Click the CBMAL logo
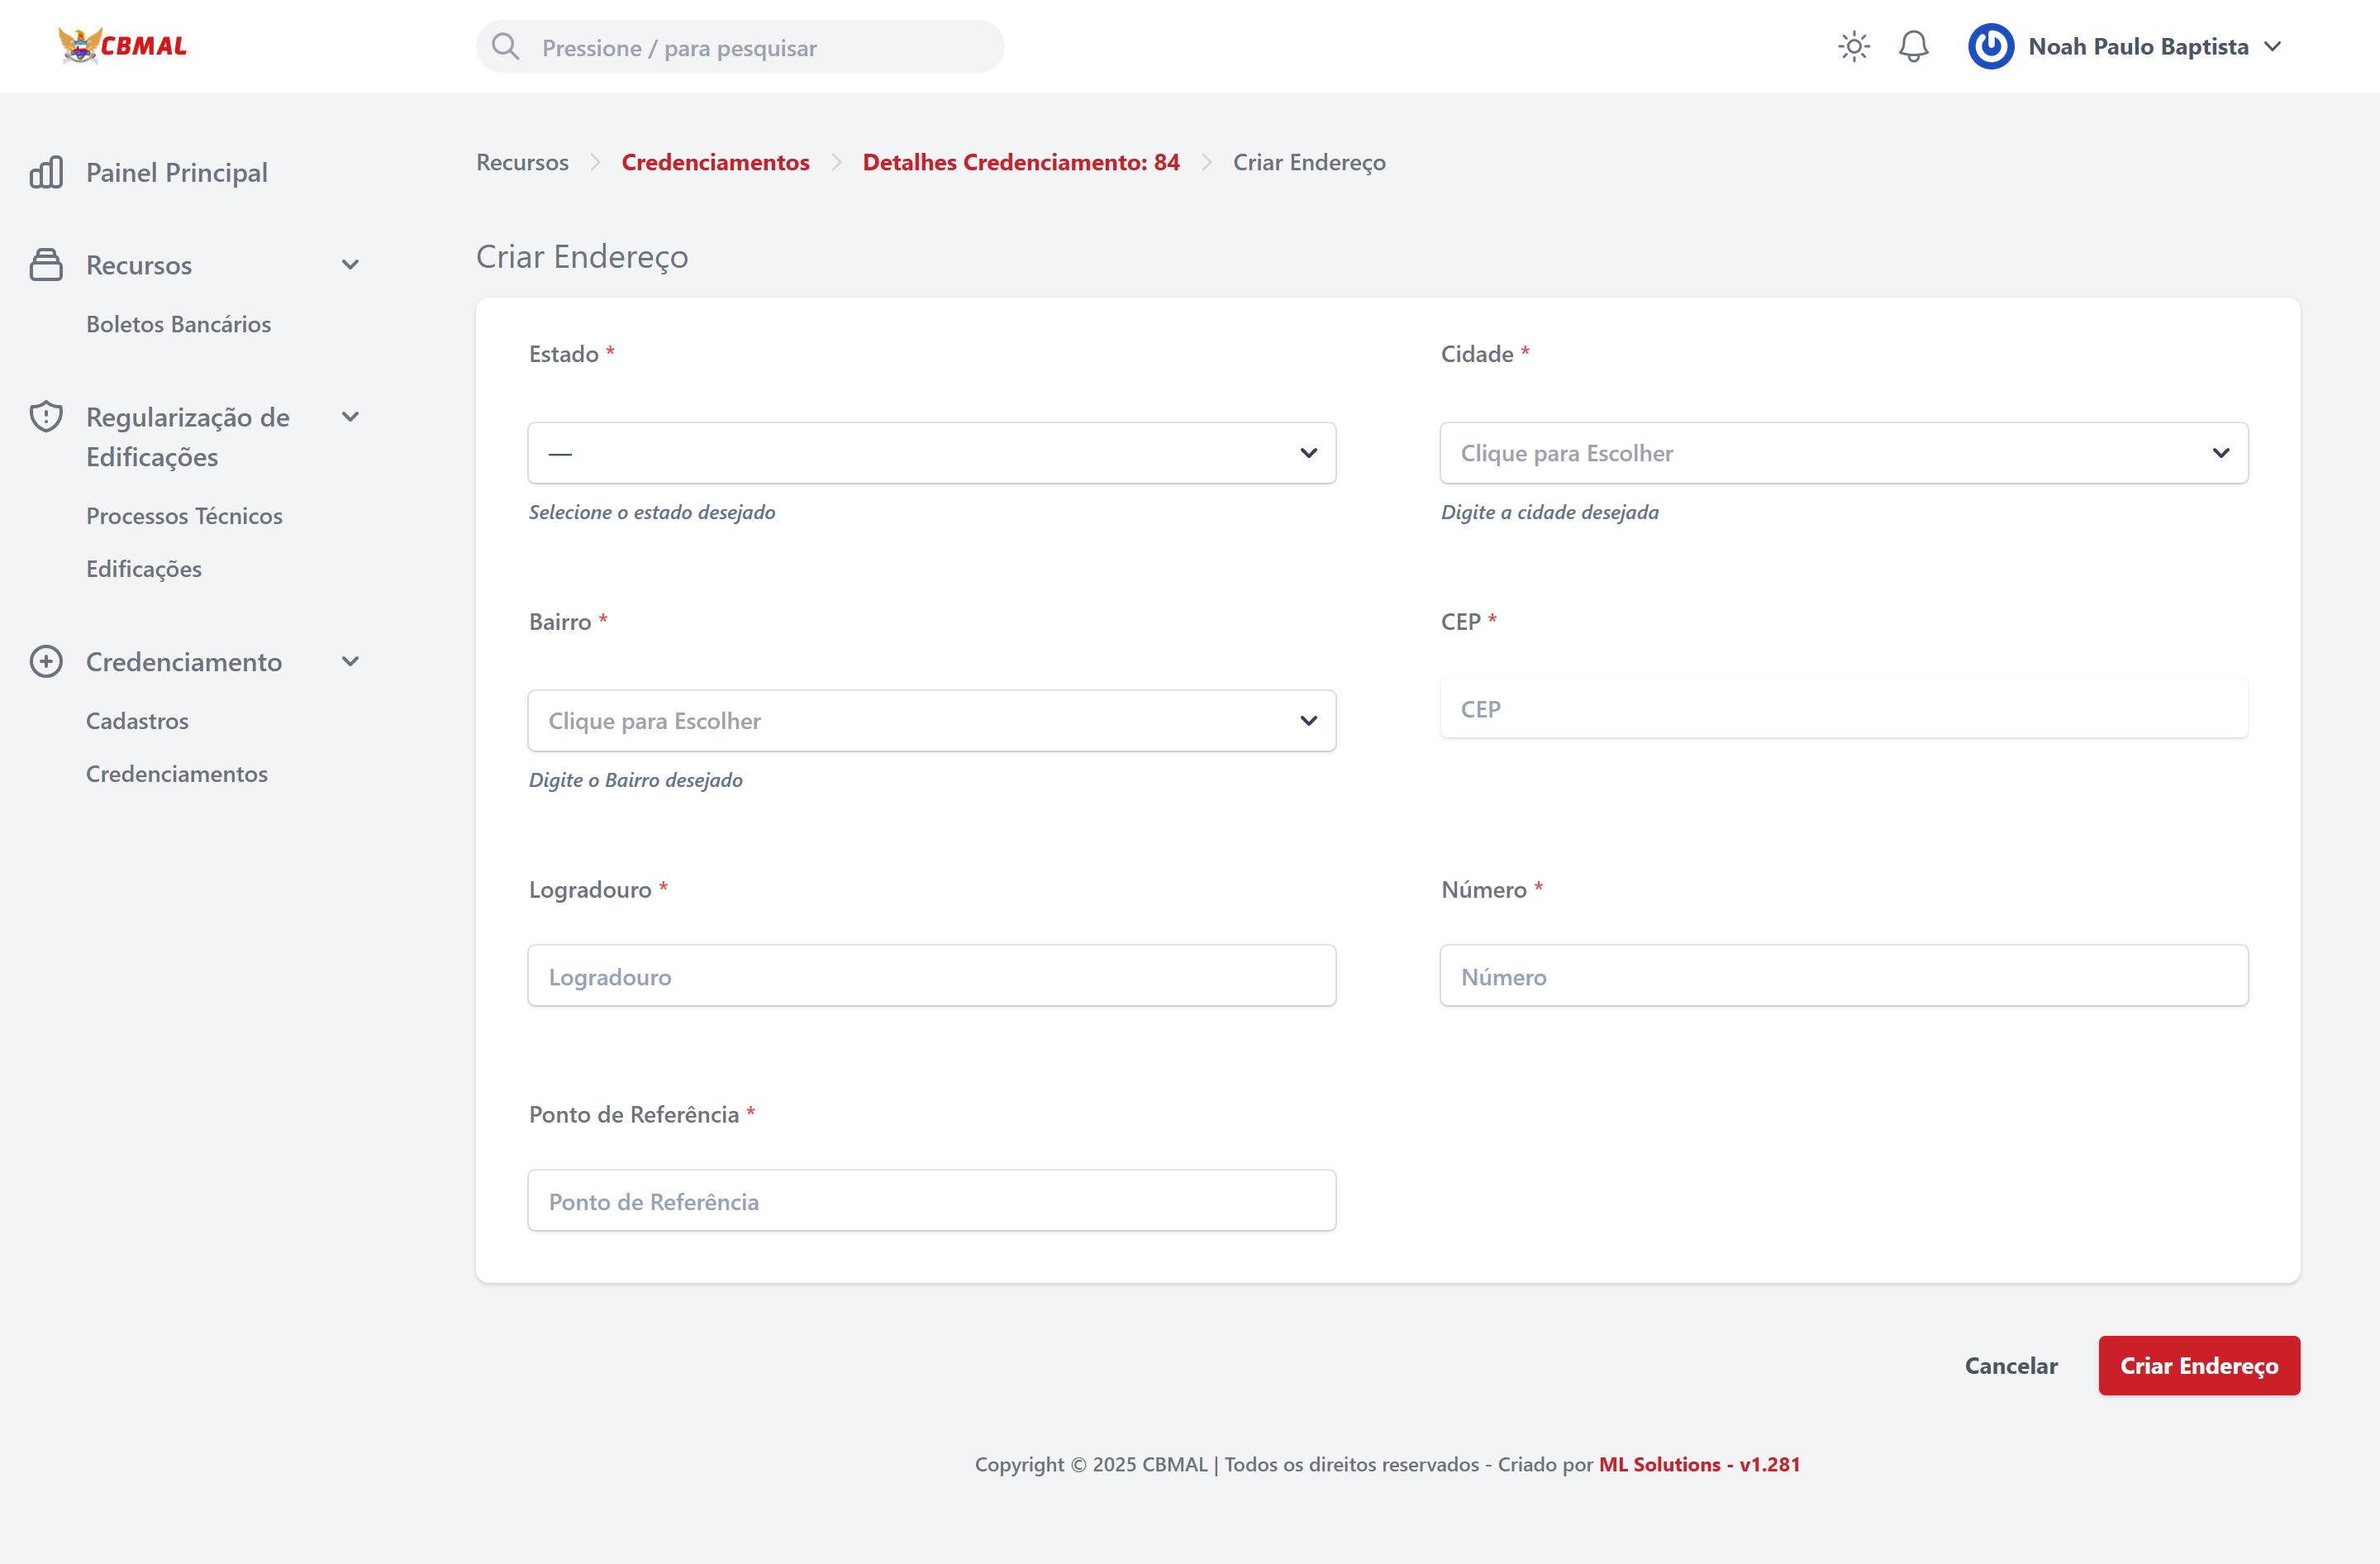The height and width of the screenshot is (1564, 2380). [x=122, y=46]
